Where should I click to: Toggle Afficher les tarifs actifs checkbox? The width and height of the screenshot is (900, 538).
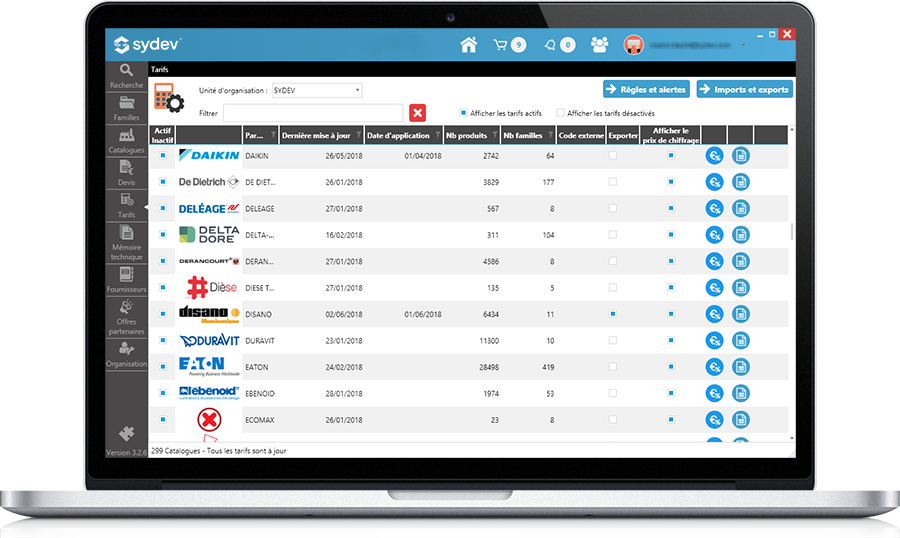coord(463,113)
